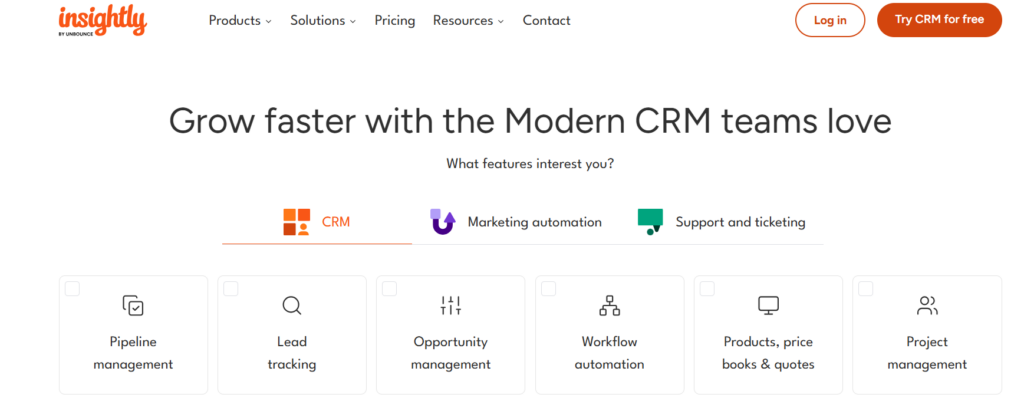This screenshot has width=1024, height=414.
Task: Click the green Support and ticketing icon
Action: (651, 222)
